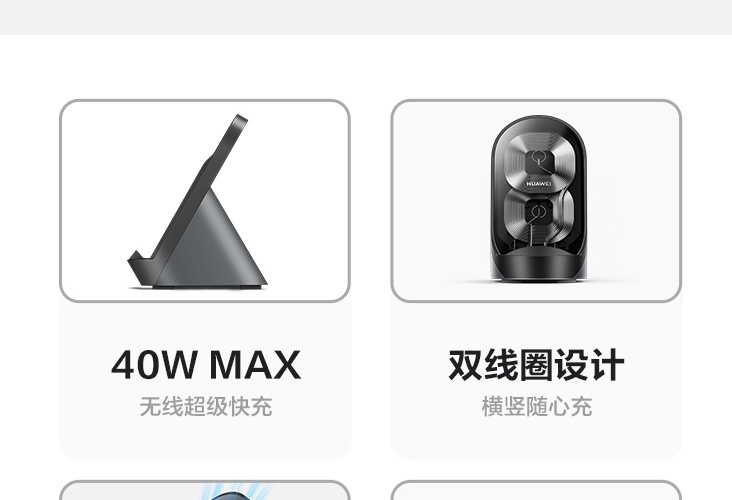The image size is (732, 500).
Task: Click the 无线超级快充 subtitle
Action: pos(206,407)
